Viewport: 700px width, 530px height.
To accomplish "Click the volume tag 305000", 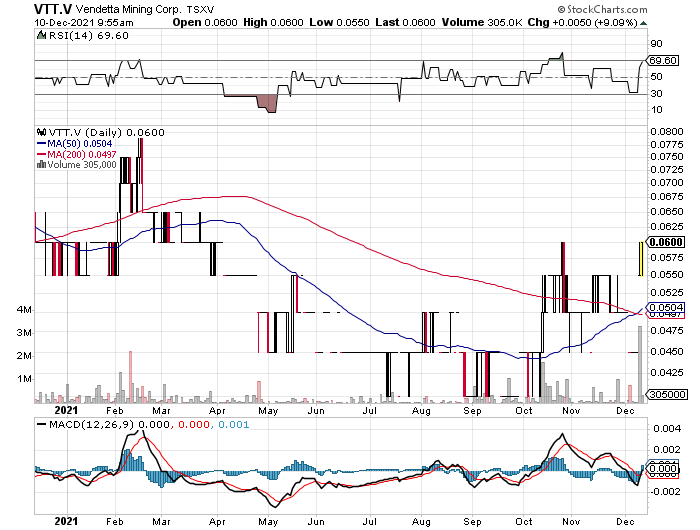I will [667, 395].
